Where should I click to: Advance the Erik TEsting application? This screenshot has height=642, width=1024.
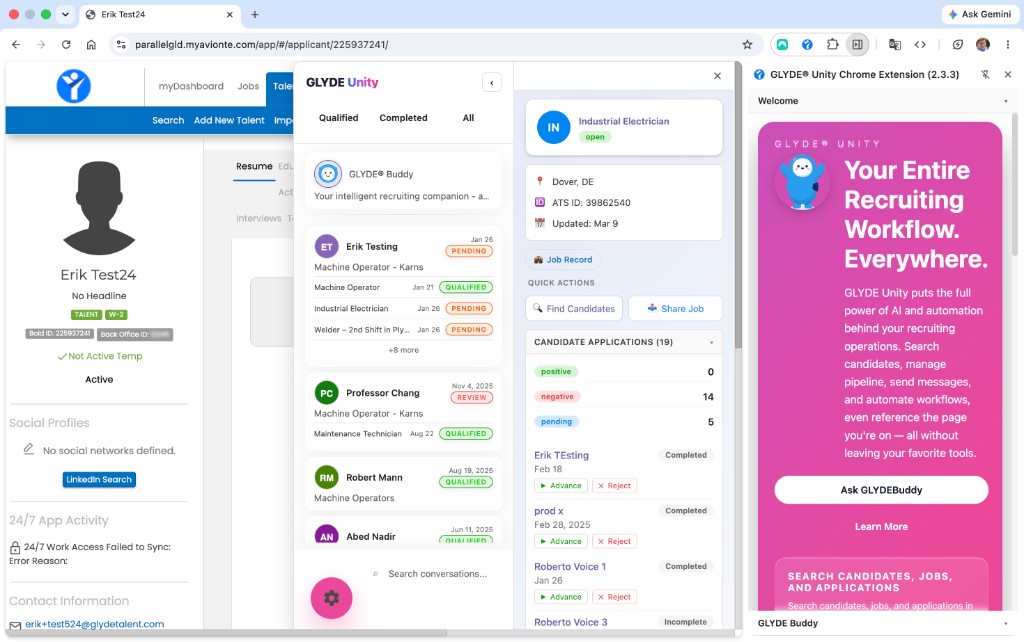coord(561,485)
